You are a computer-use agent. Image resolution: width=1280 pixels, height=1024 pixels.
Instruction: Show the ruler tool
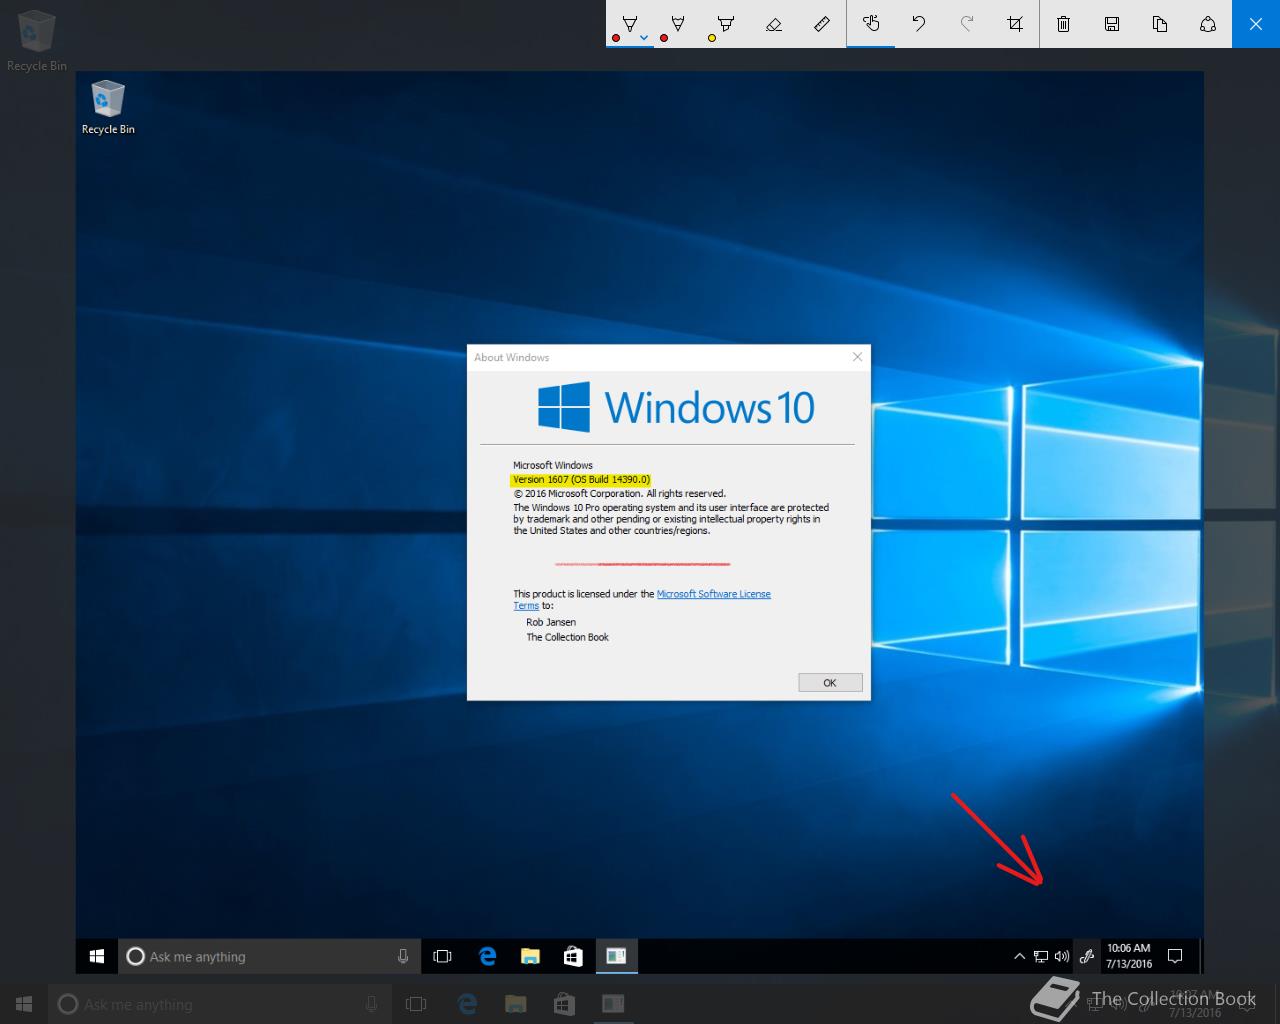coord(822,23)
